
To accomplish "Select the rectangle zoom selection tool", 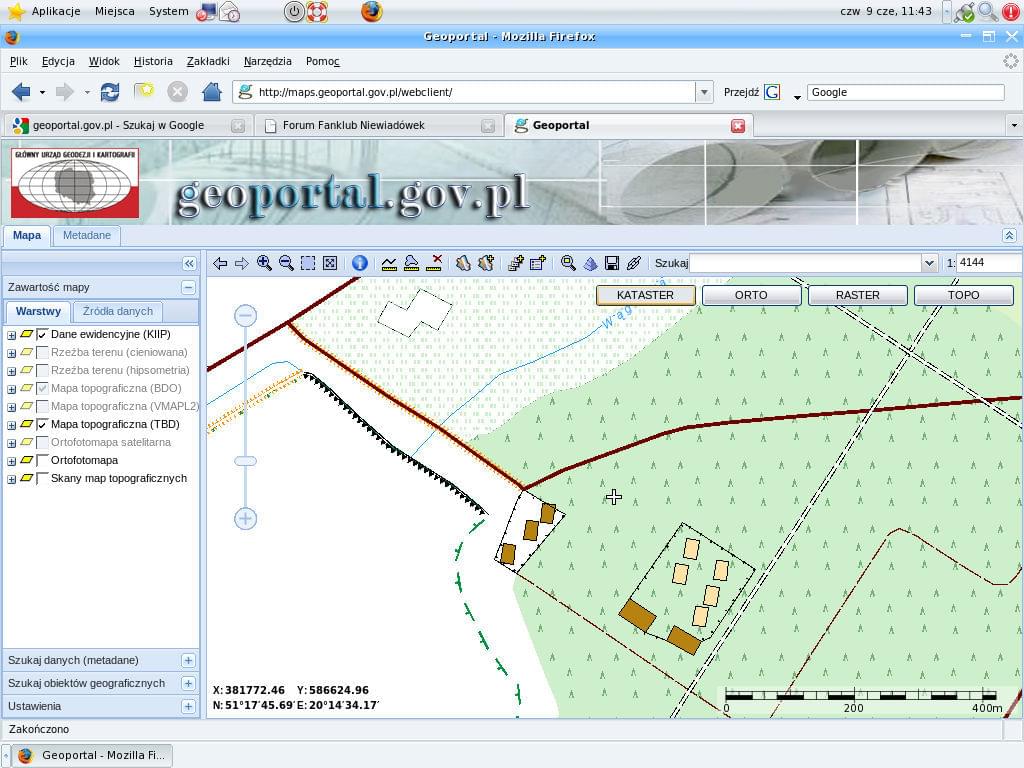I will pos(308,263).
